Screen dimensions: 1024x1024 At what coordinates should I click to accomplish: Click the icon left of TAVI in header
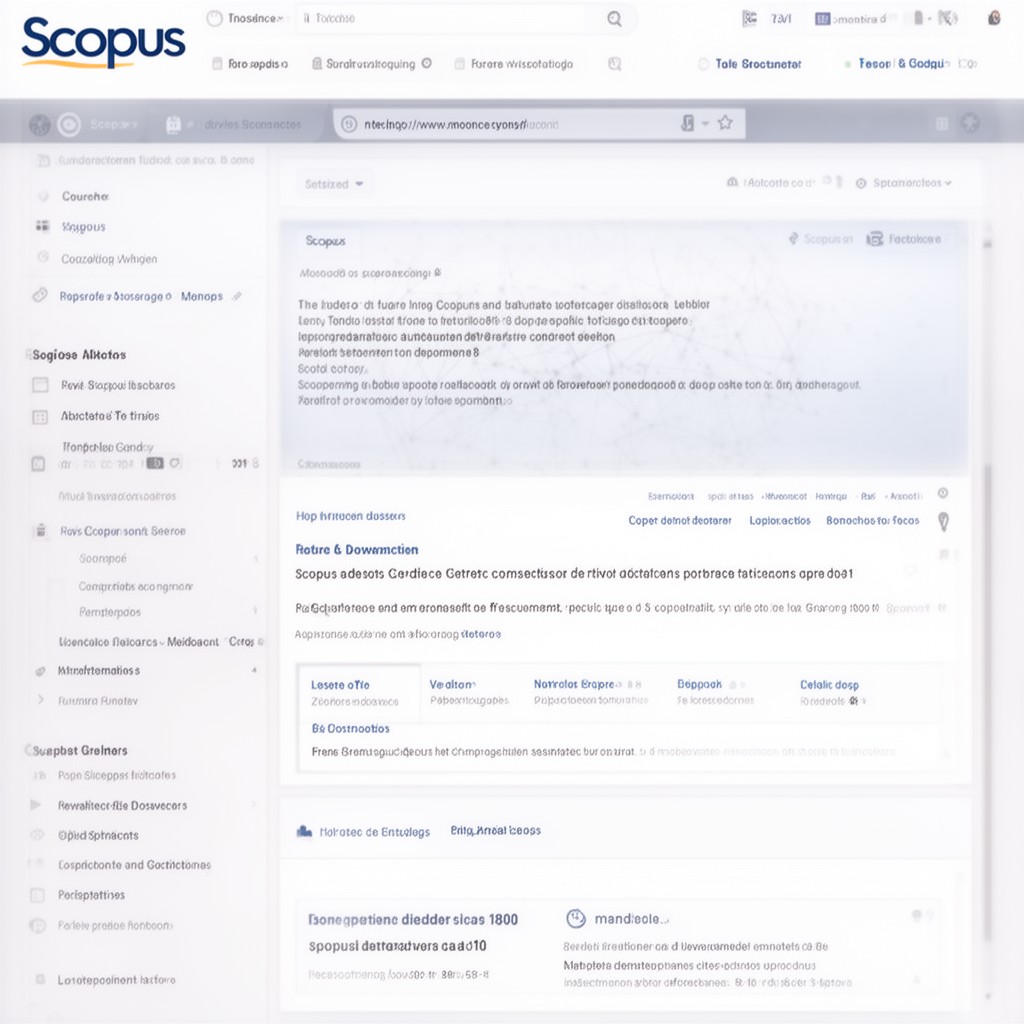pos(750,18)
